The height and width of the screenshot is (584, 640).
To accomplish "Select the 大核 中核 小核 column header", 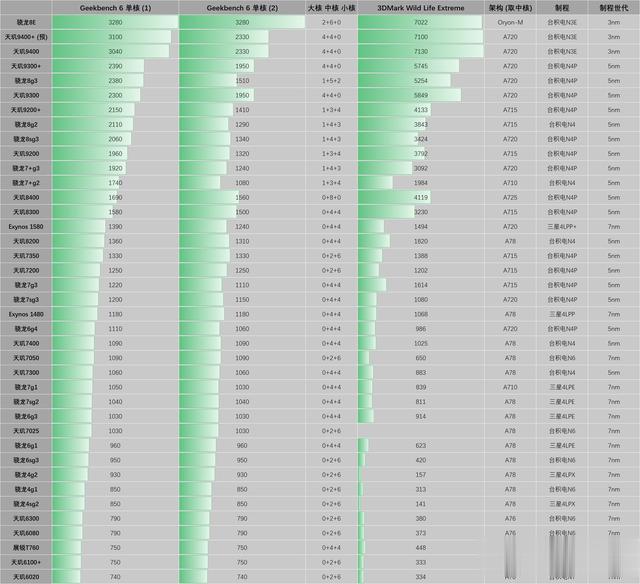I will click(331, 8).
